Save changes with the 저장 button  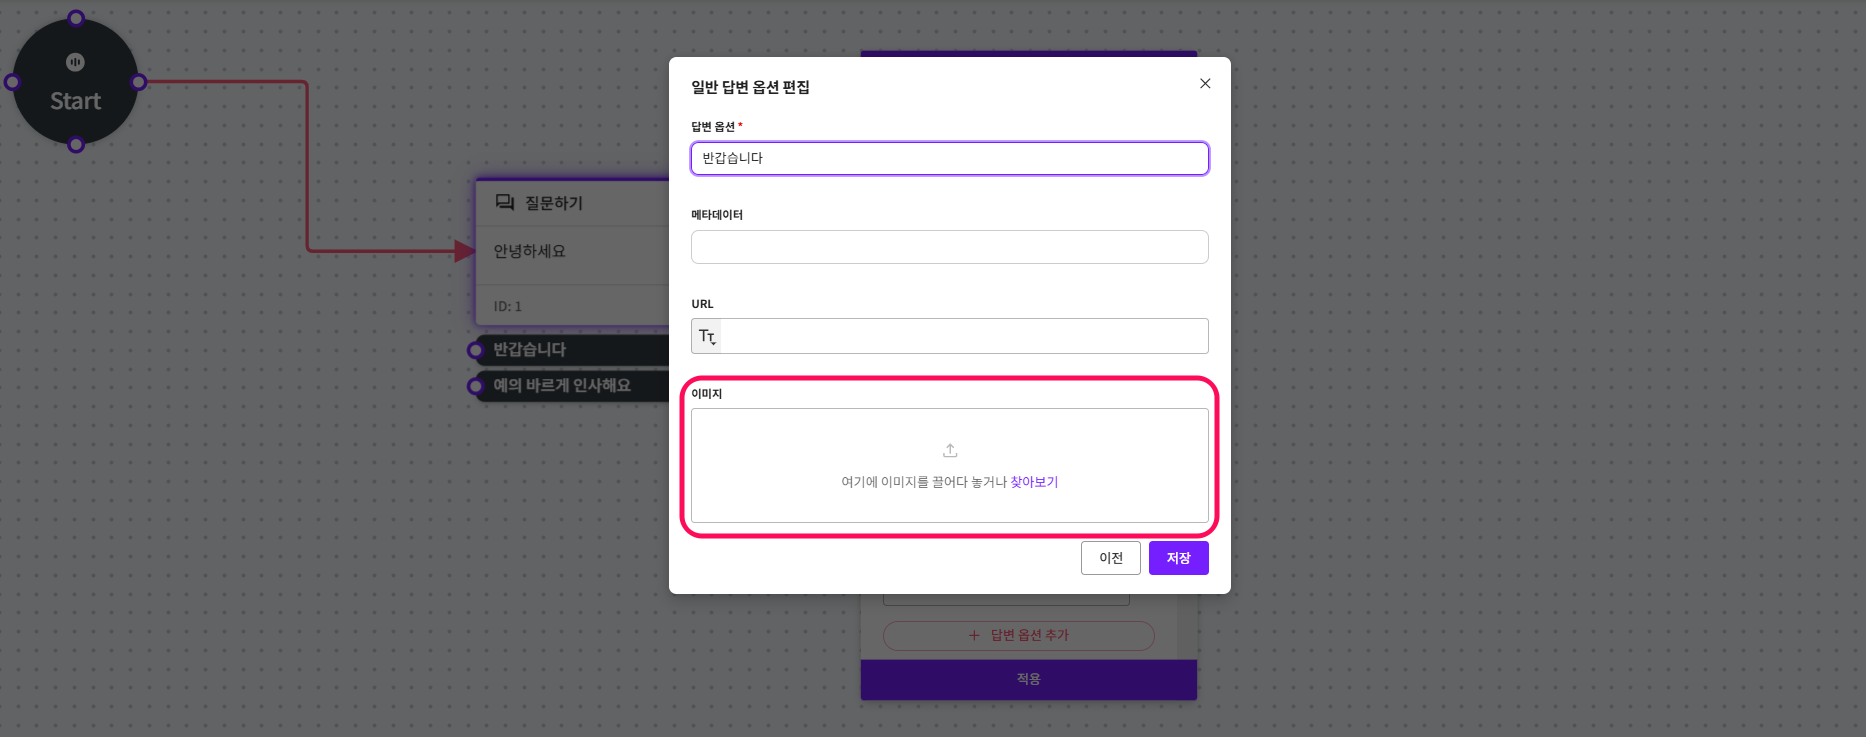click(x=1178, y=558)
